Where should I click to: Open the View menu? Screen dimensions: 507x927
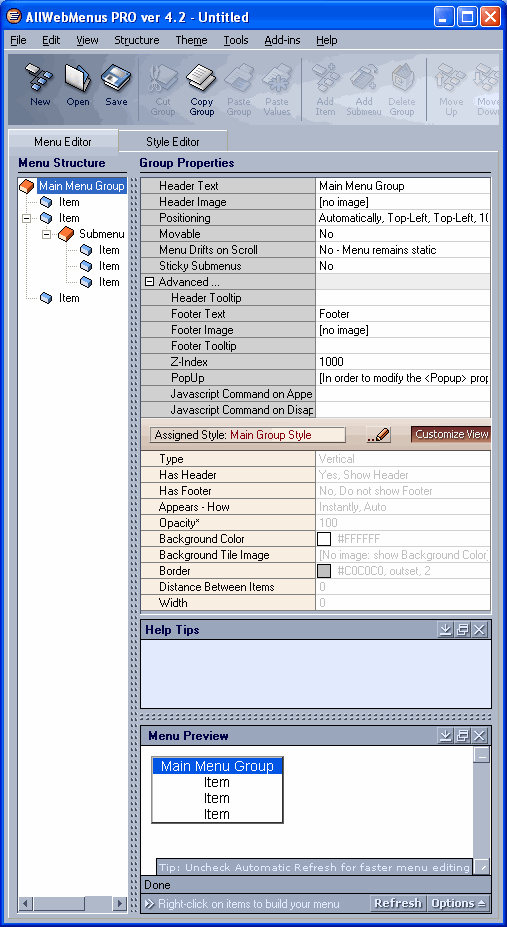[87, 40]
